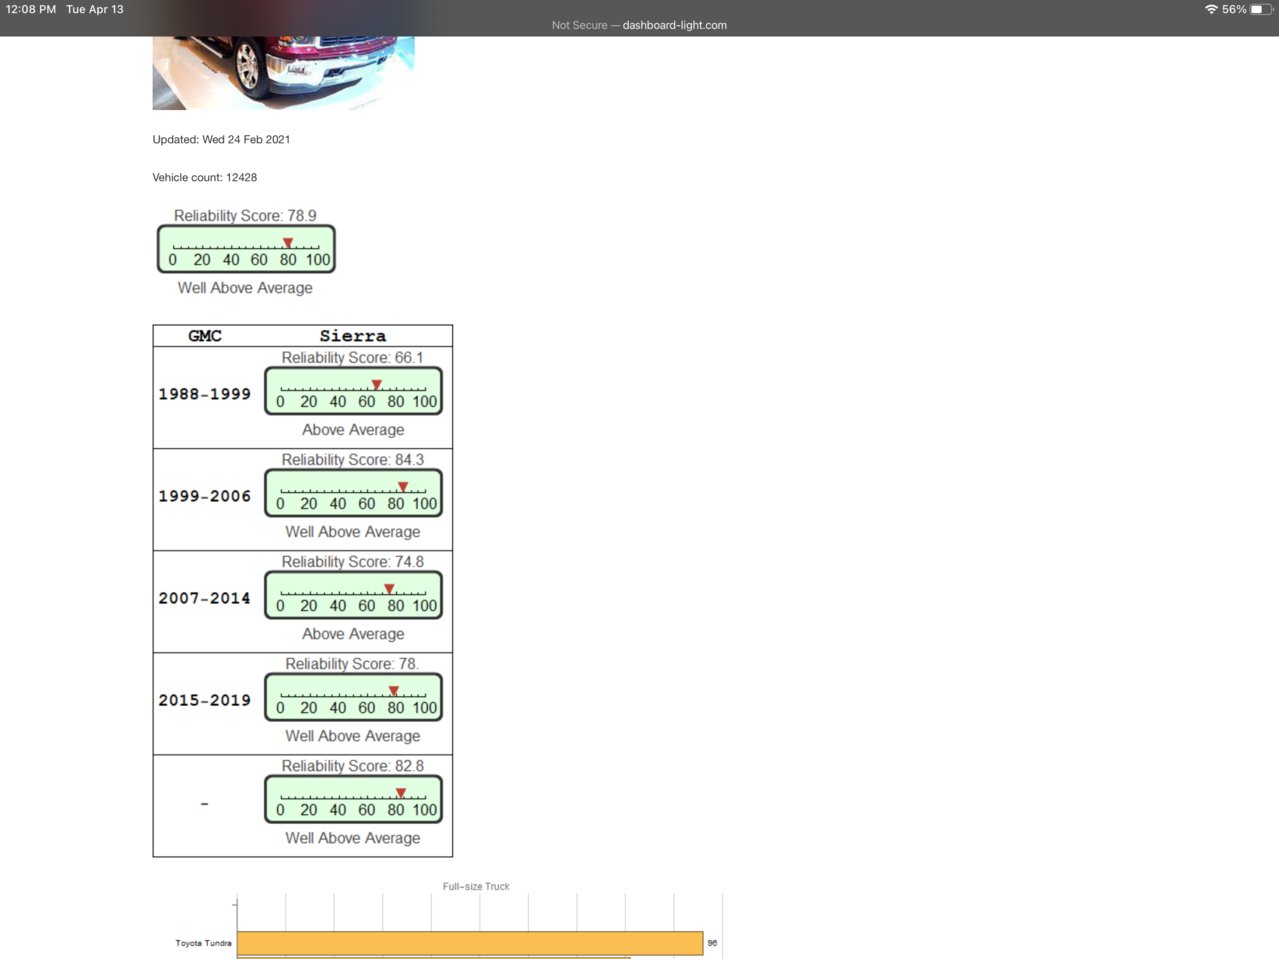1279x959 pixels.
Task: Tap the 12:08 PM clock
Action: (x=31, y=9)
